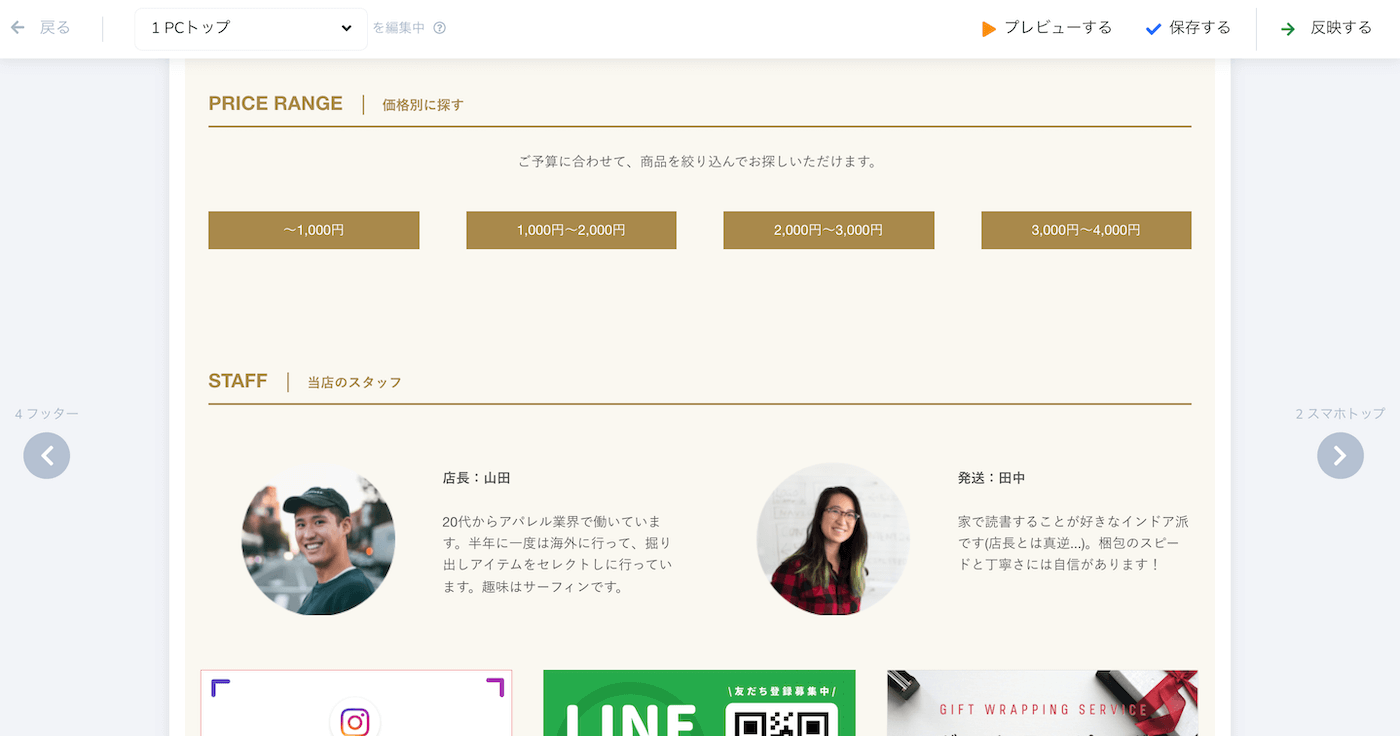Go to previous page Footer chevron
The image size is (1400, 736).
(47, 456)
